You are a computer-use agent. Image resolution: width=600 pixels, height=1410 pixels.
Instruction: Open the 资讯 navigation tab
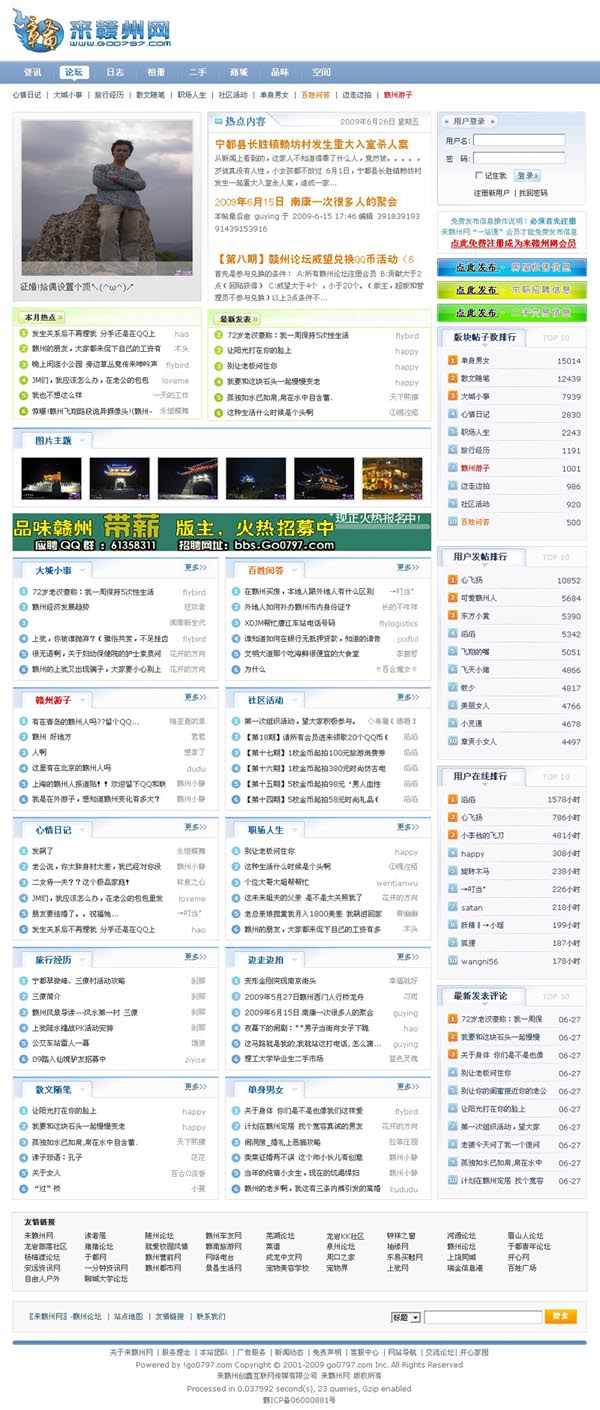click(33, 72)
